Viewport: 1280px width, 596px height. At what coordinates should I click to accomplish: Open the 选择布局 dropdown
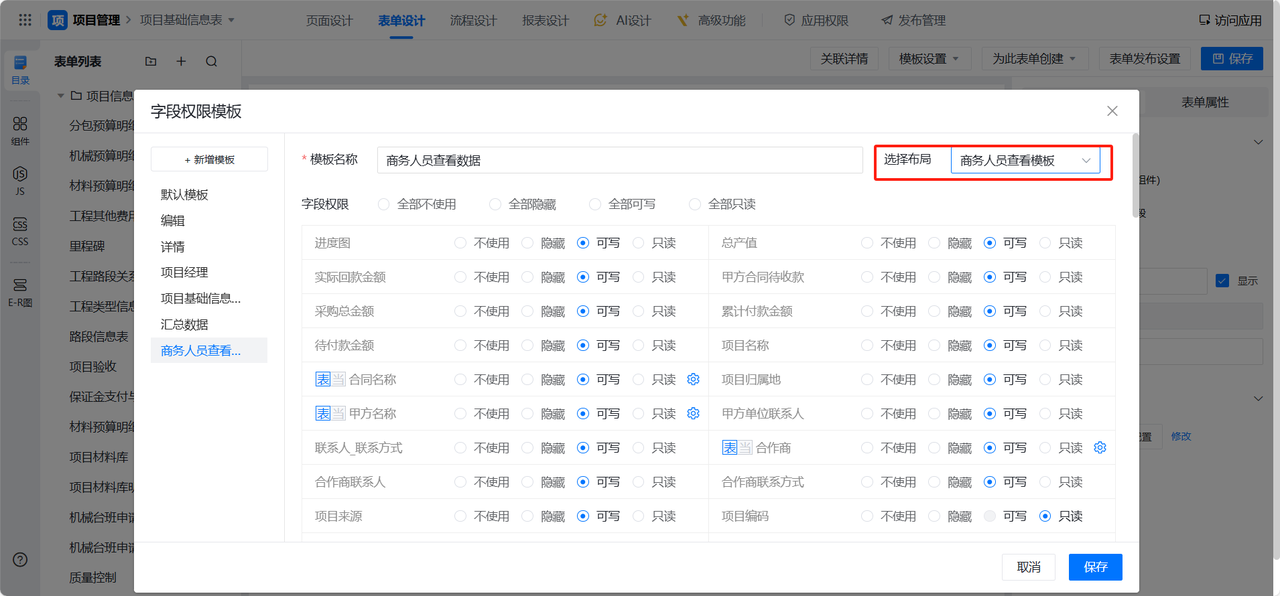(1024, 160)
